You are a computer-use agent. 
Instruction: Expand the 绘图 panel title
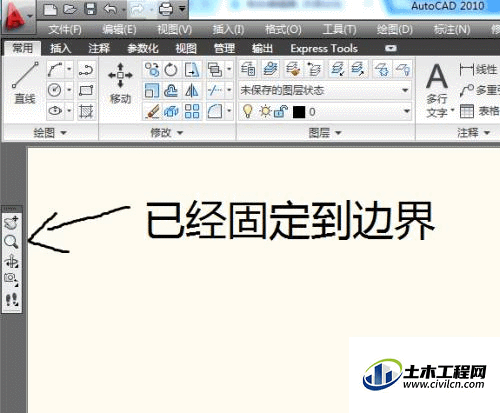point(50,133)
